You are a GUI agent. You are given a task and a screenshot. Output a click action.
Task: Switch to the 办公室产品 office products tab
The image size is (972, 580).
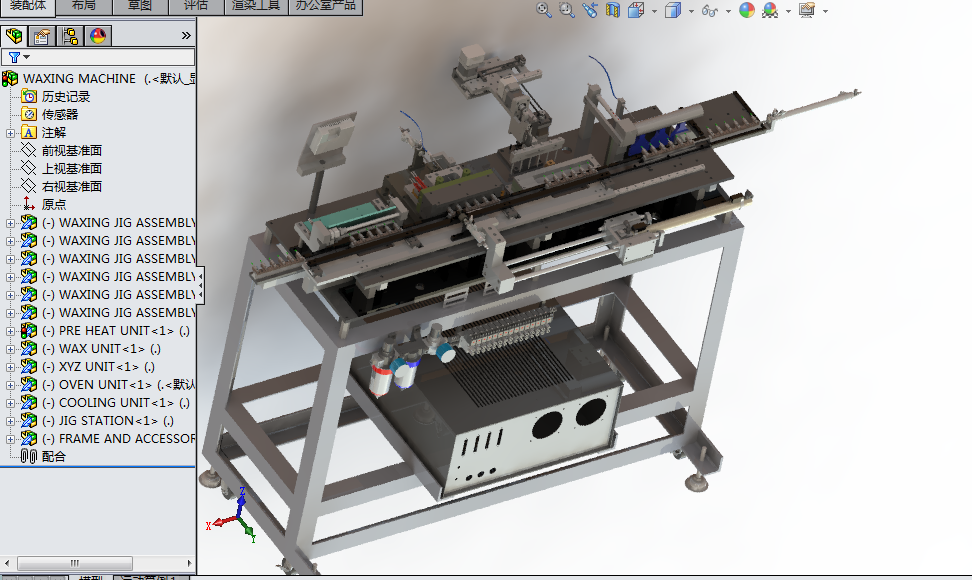(x=325, y=6)
